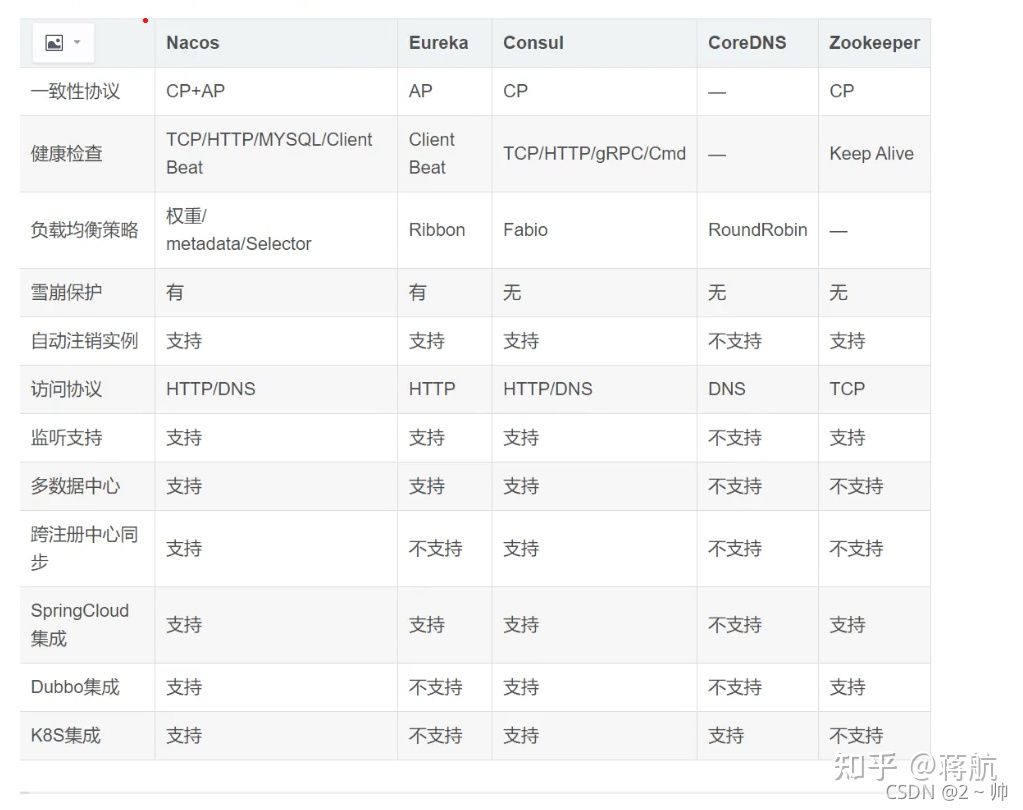
Task: Click the image icon in the table header
Action: click(x=54, y=43)
